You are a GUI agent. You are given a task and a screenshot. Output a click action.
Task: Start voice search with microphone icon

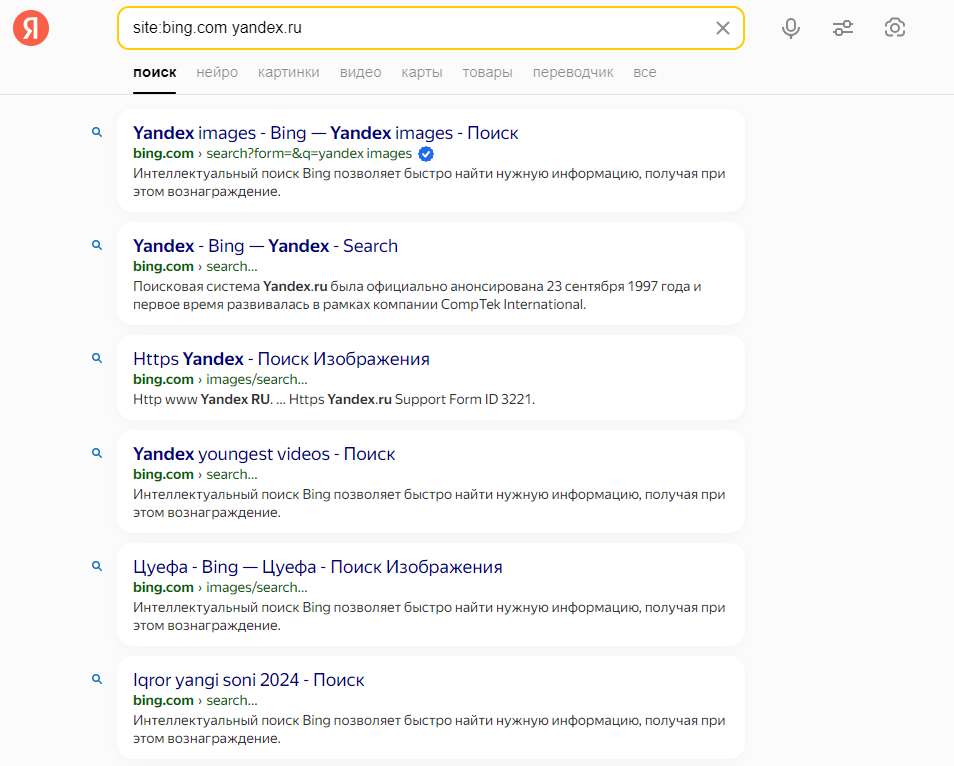(790, 28)
